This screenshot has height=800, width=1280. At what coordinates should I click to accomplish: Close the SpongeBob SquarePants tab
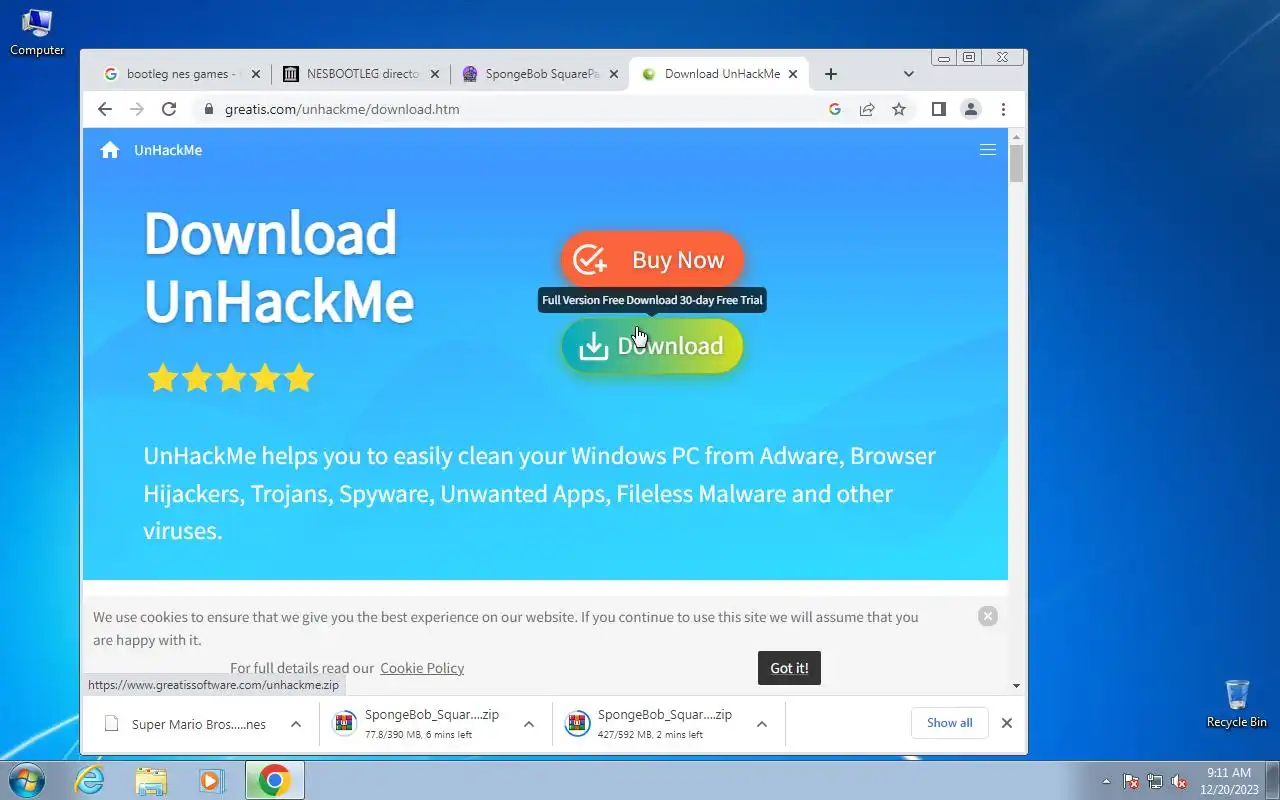[x=614, y=74]
